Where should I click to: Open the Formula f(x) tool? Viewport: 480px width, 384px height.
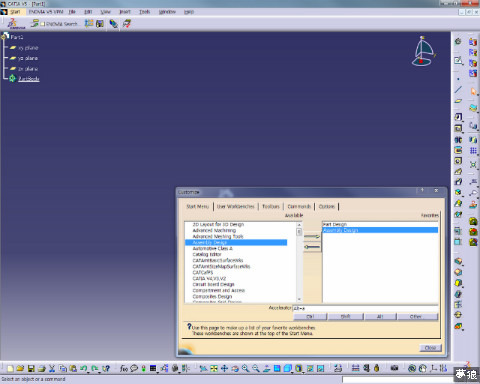124,368
